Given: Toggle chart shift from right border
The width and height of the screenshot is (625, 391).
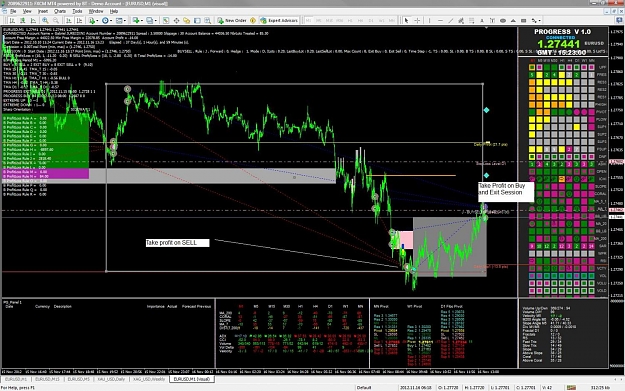Looking at the screenshot, I should 79,20.
